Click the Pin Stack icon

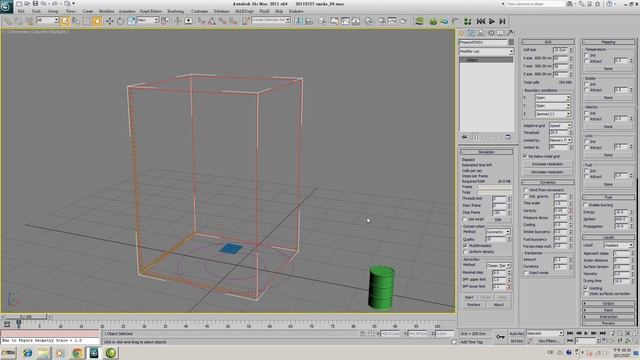pyautogui.click(x=464, y=137)
